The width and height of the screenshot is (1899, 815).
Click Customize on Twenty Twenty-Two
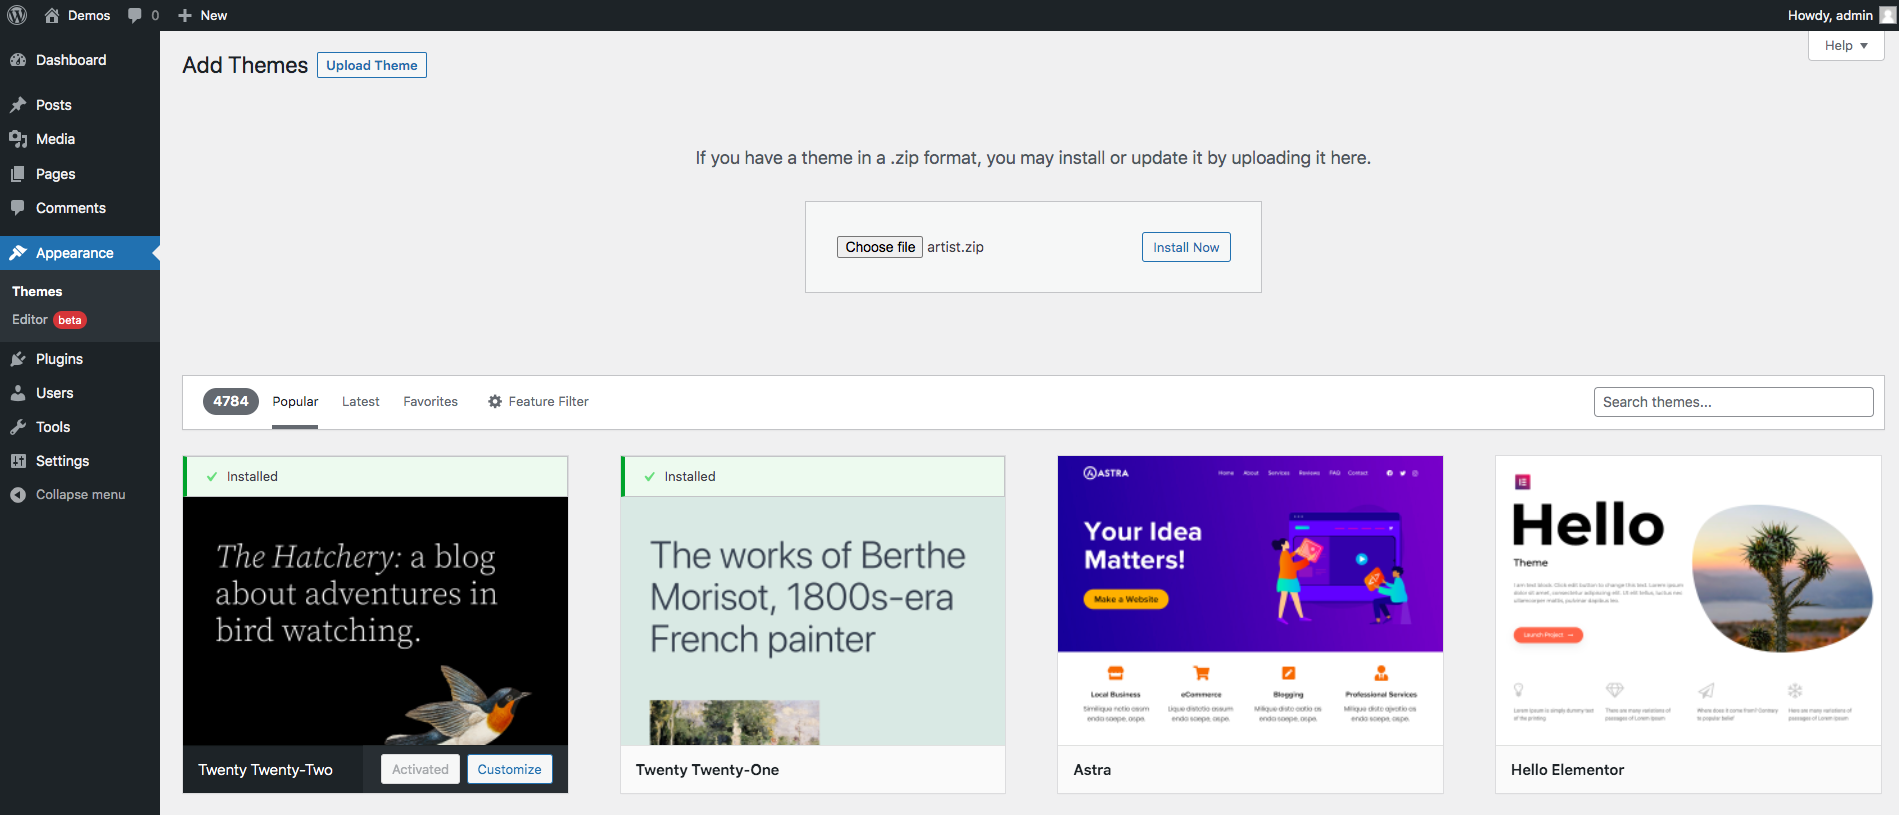[509, 769]
